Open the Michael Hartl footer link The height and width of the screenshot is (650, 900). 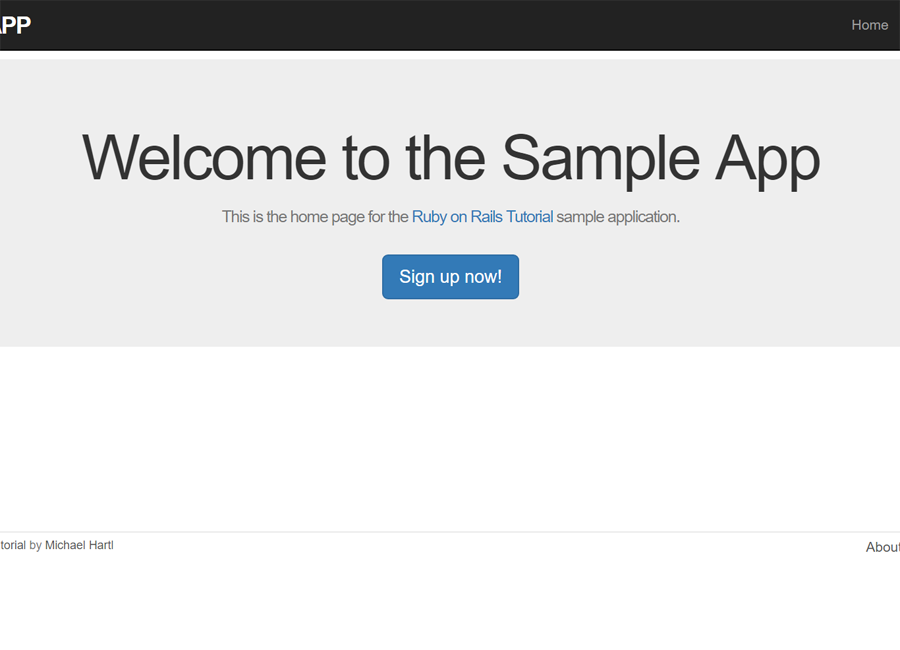[79, 545]
